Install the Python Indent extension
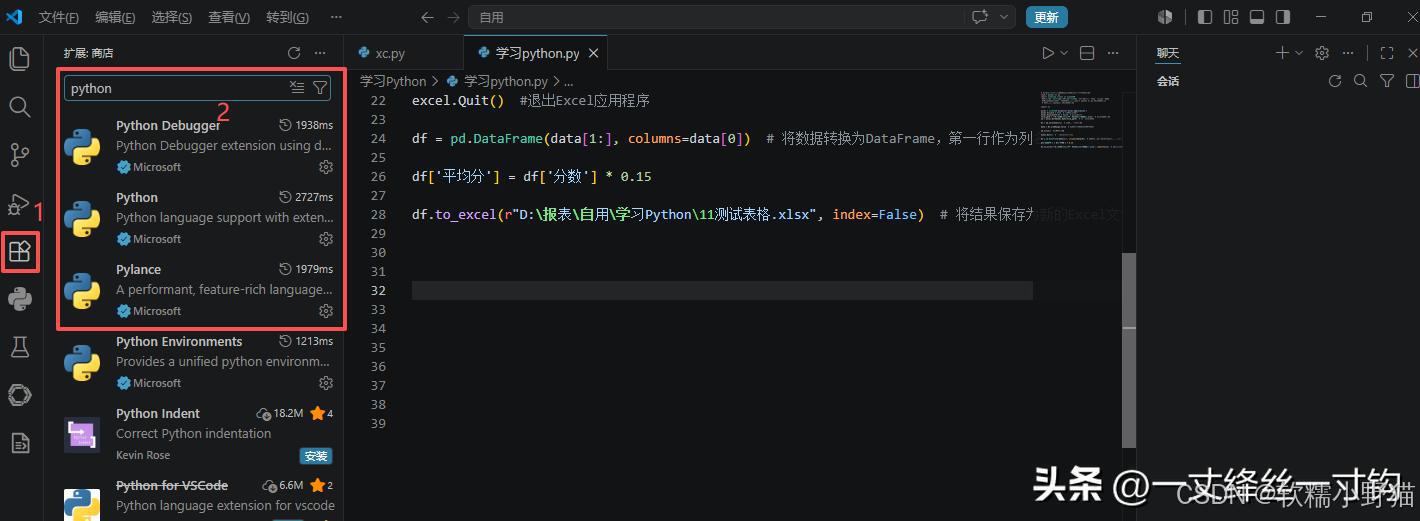Screen dimensions: 1420x521 pyautogui.click(x=316, y=456)
